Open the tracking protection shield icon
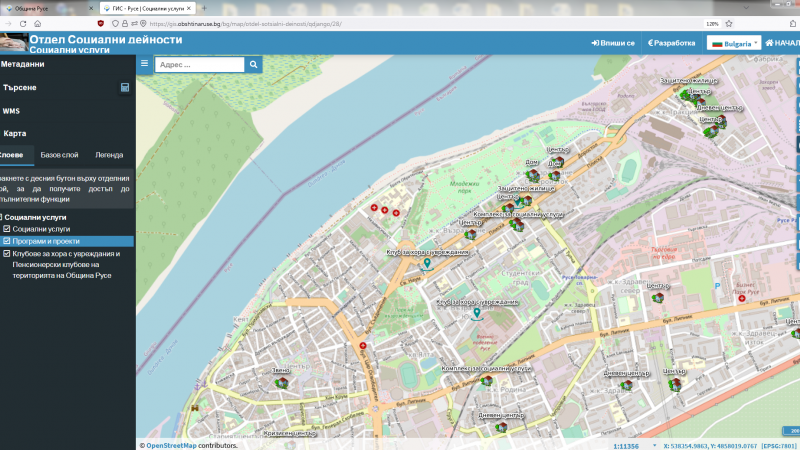 tap(115, 23)
